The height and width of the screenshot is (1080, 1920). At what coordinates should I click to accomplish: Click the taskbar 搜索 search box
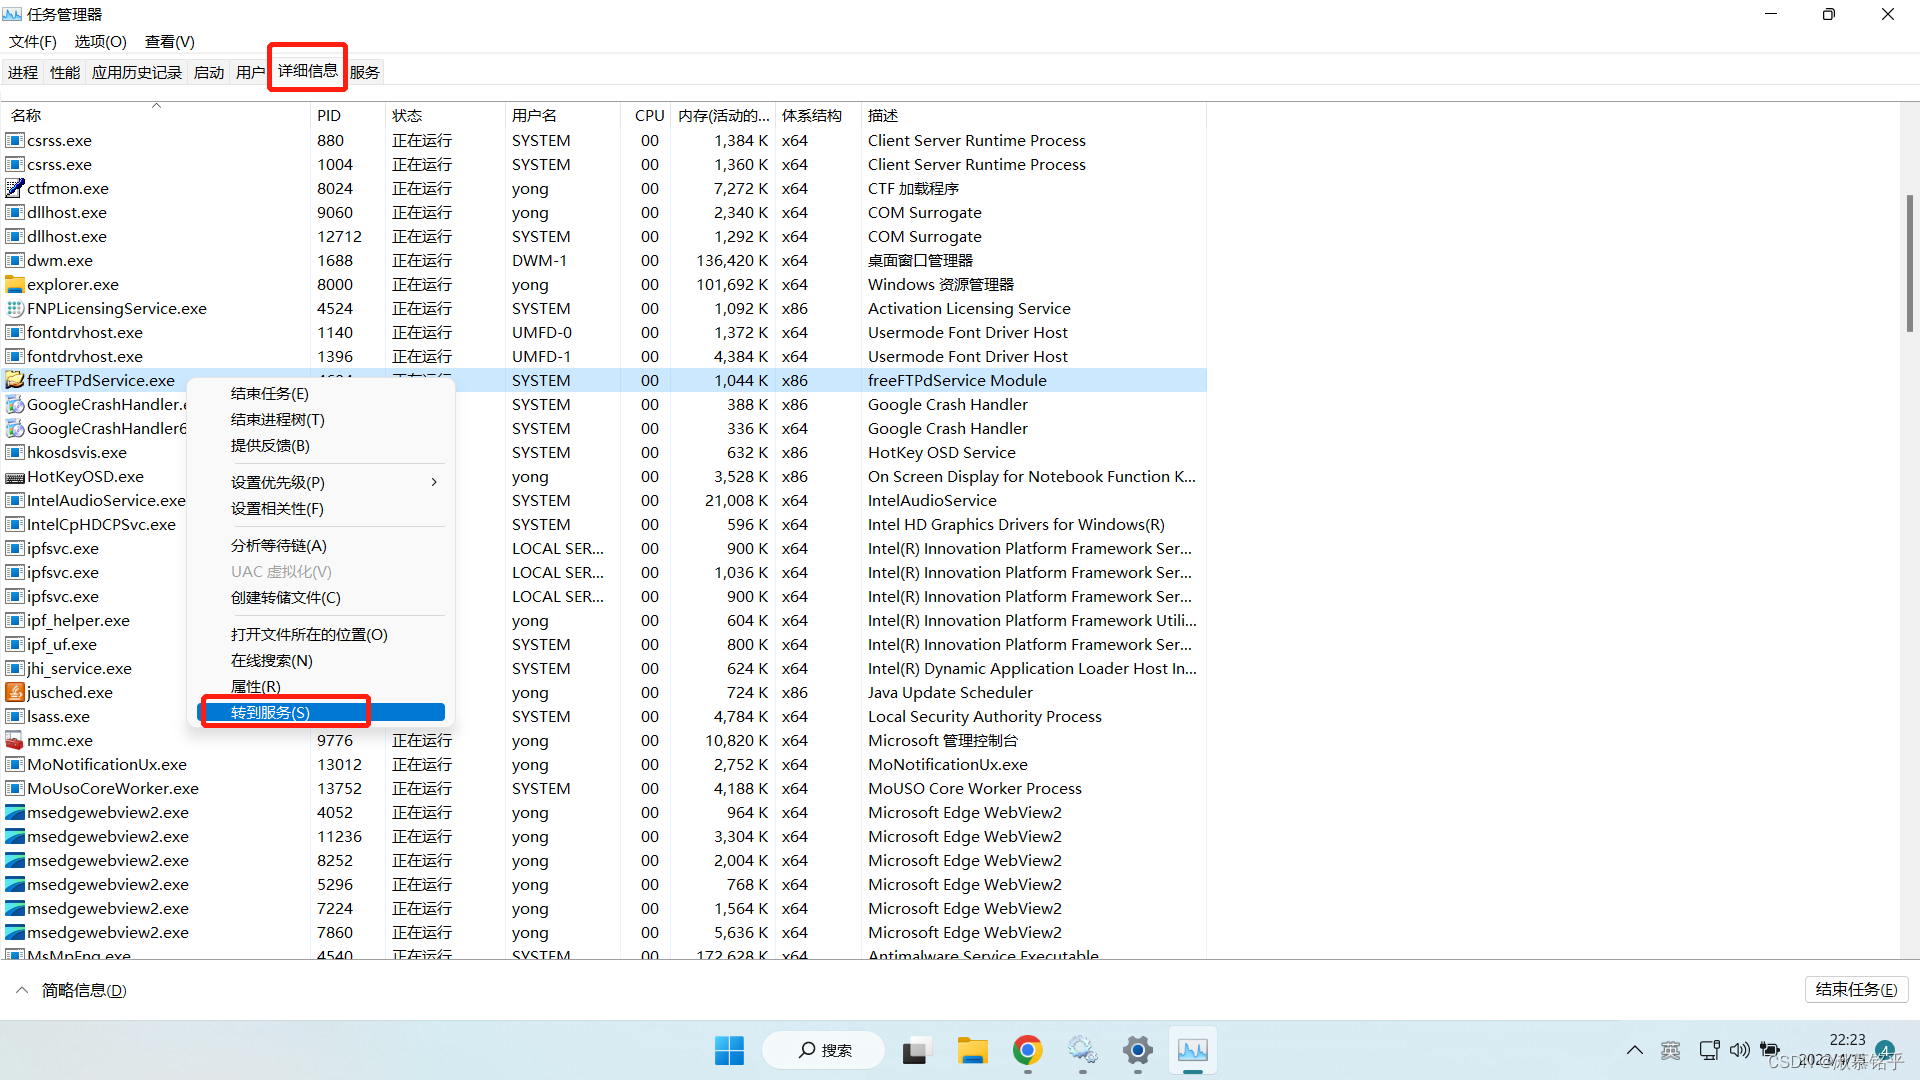[824, 1050]
